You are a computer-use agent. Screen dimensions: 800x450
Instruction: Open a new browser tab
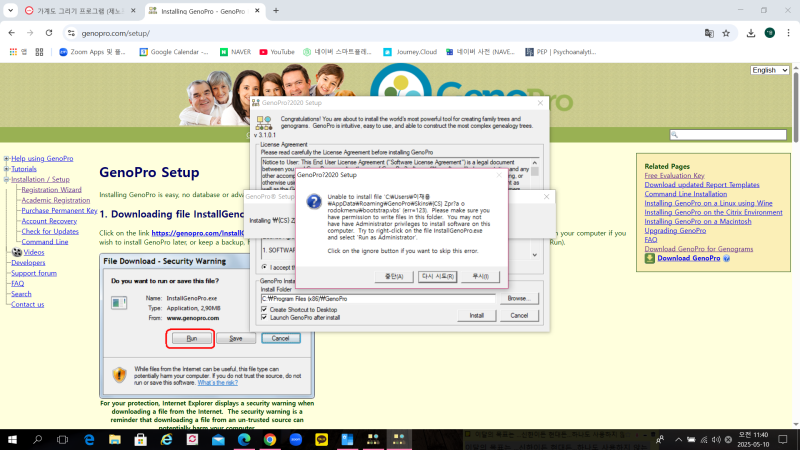(276, 10)
